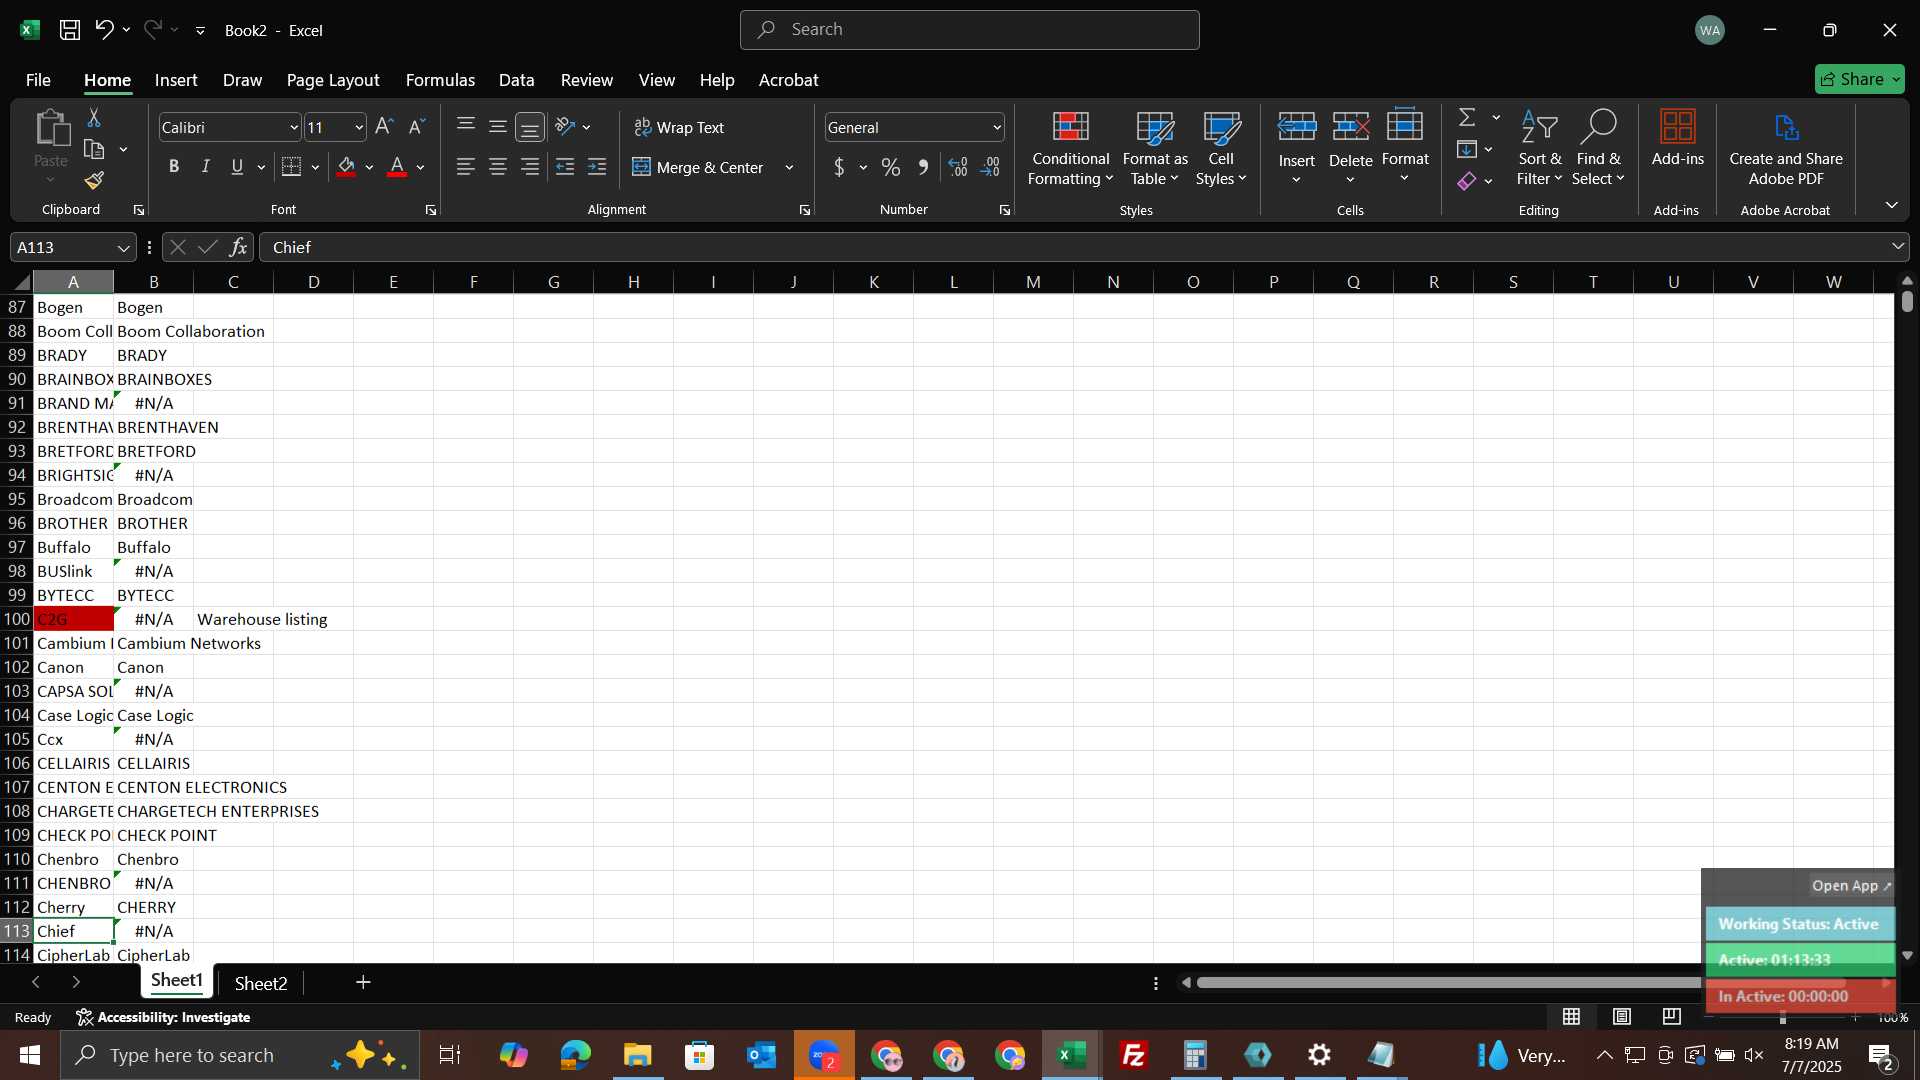Click Create and Share Adobe PDF
The height and width of the screenshot is (1080, 1920).
click(x=1786, y=148)
